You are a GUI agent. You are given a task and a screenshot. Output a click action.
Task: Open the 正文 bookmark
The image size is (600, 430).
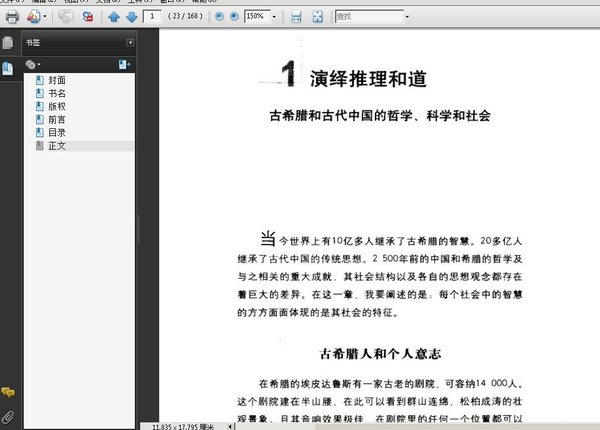pyautogui.click(x=56, y=146)
